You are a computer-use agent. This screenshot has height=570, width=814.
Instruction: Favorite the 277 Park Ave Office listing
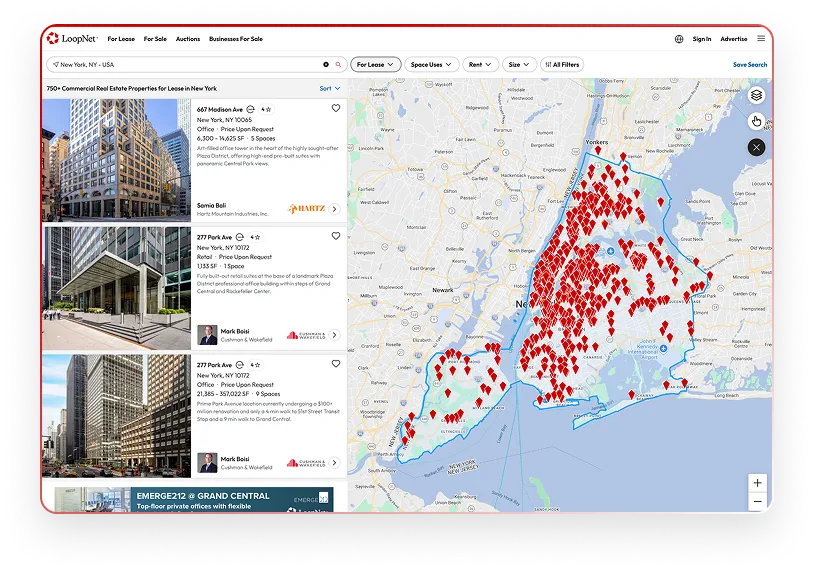pos(336,363)
